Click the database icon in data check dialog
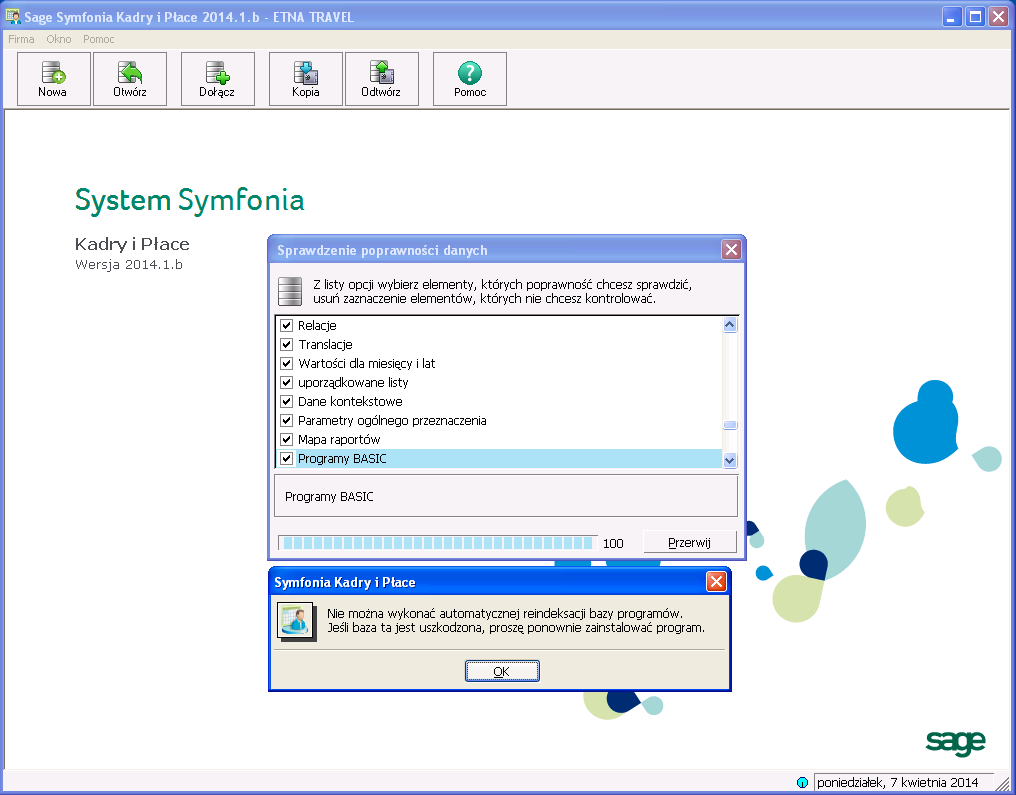This screenshot has width=1016, height=795. pos(290,291)
